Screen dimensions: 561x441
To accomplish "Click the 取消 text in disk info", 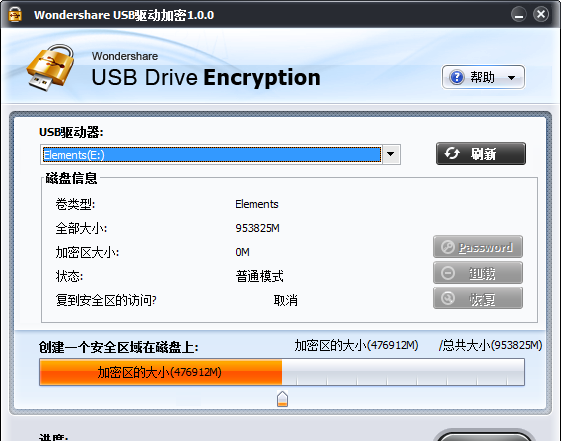I will point(286,300).
